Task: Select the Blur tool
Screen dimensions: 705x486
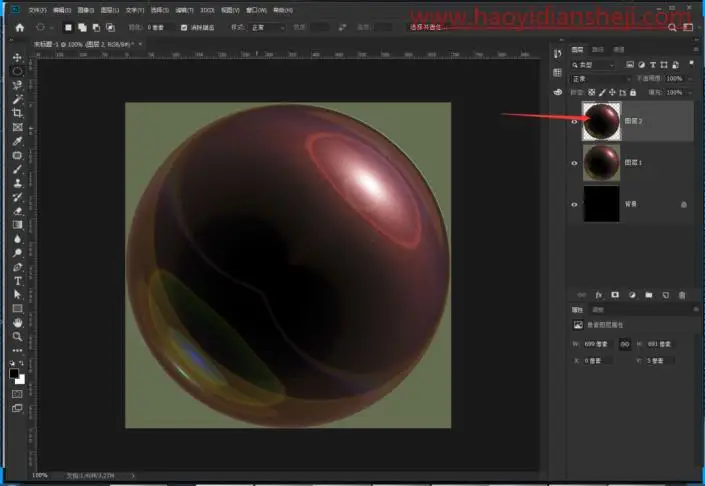Action: tap(17, 239)
